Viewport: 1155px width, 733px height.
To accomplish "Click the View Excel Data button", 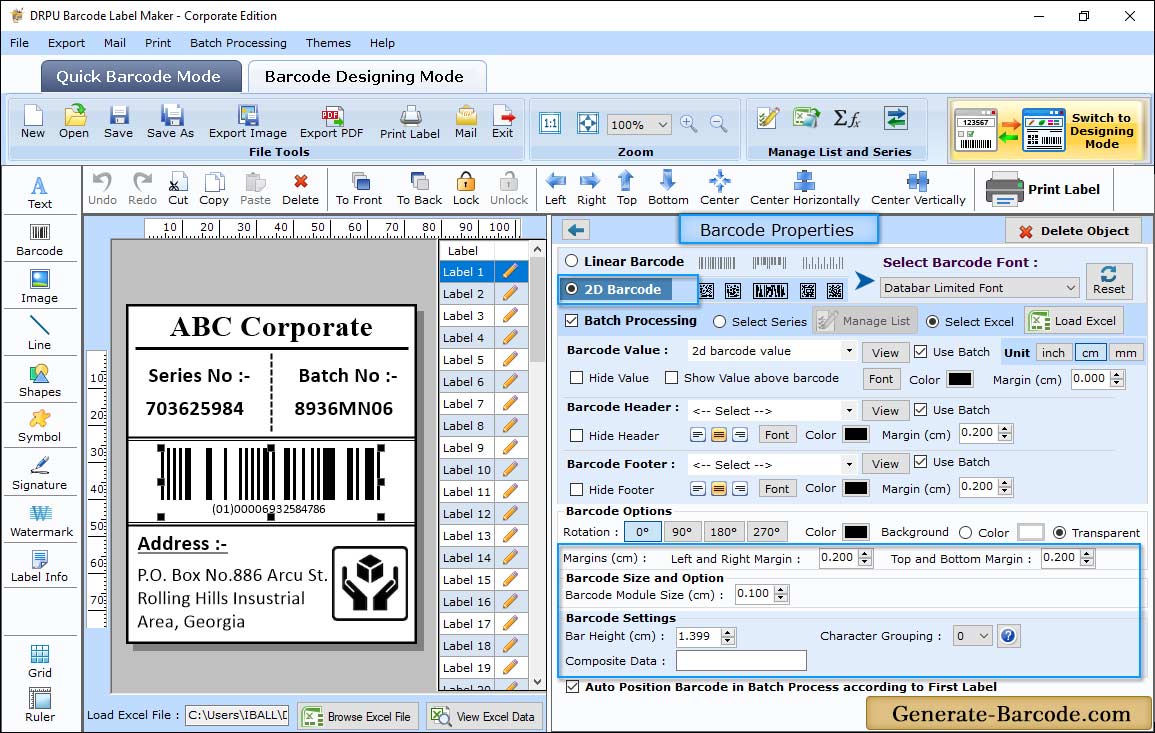I will point(484,716).
